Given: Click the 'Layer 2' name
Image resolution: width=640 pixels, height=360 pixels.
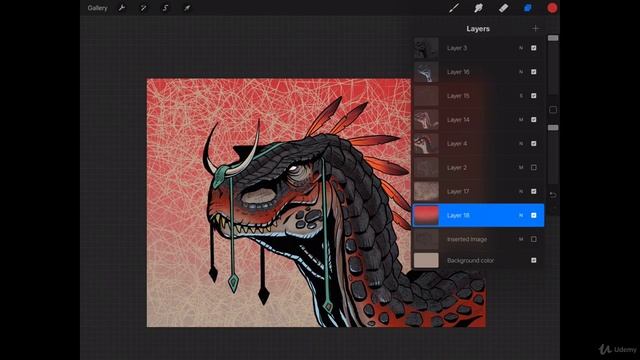Looking at the screenshot, I should click(x=457, y=167).
